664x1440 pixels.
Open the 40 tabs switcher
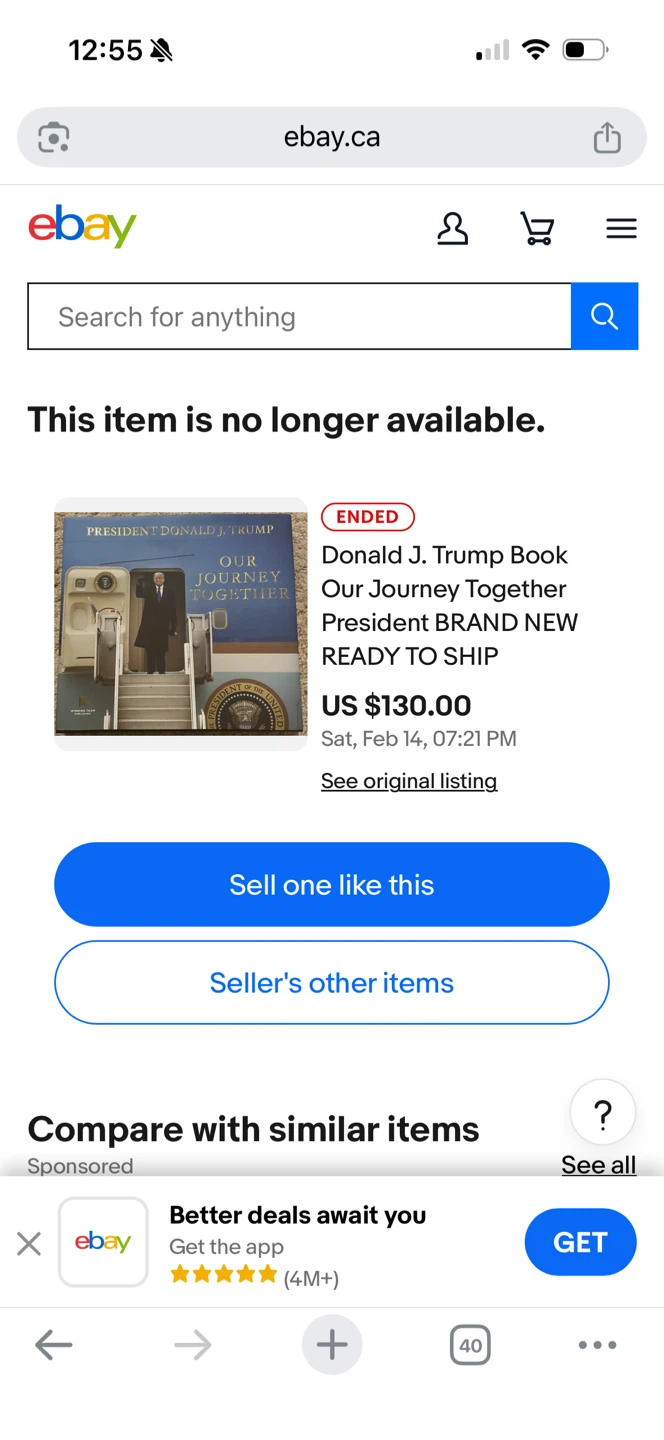point(470,1345)
